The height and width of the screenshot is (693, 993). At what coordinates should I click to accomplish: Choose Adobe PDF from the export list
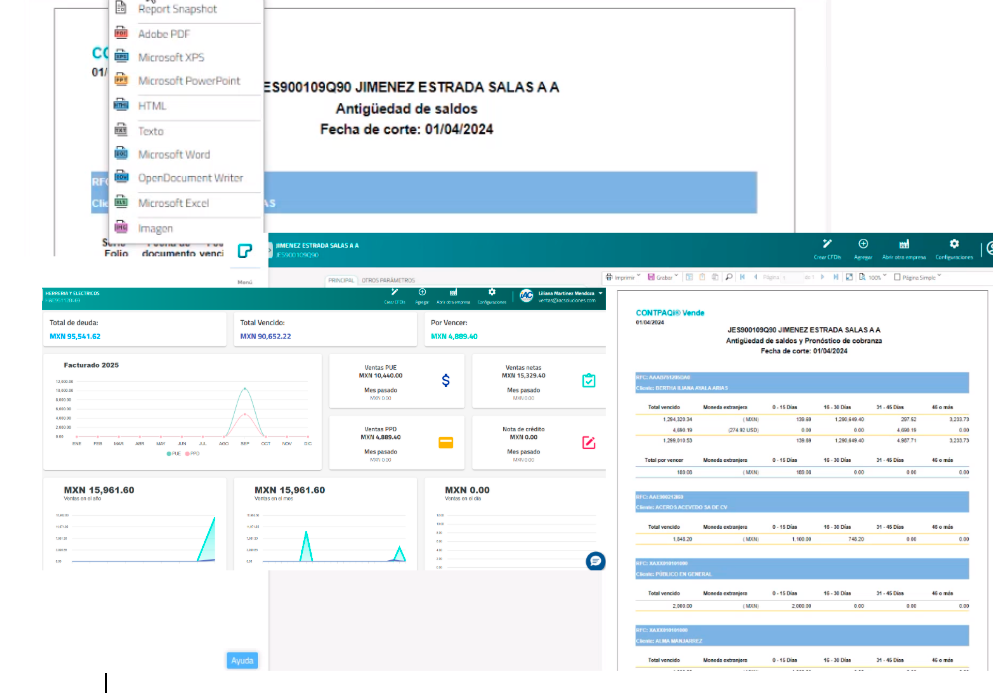click(163, 34)
